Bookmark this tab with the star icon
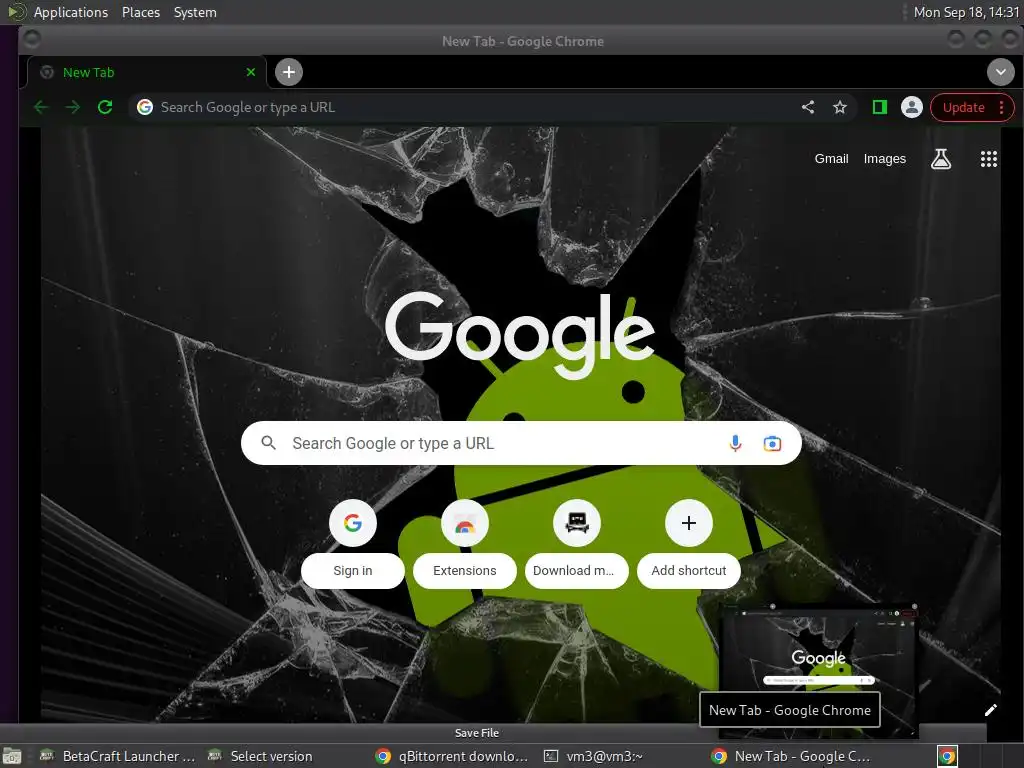Screen dimensions: 1024x768 click(x=840, y=107)
